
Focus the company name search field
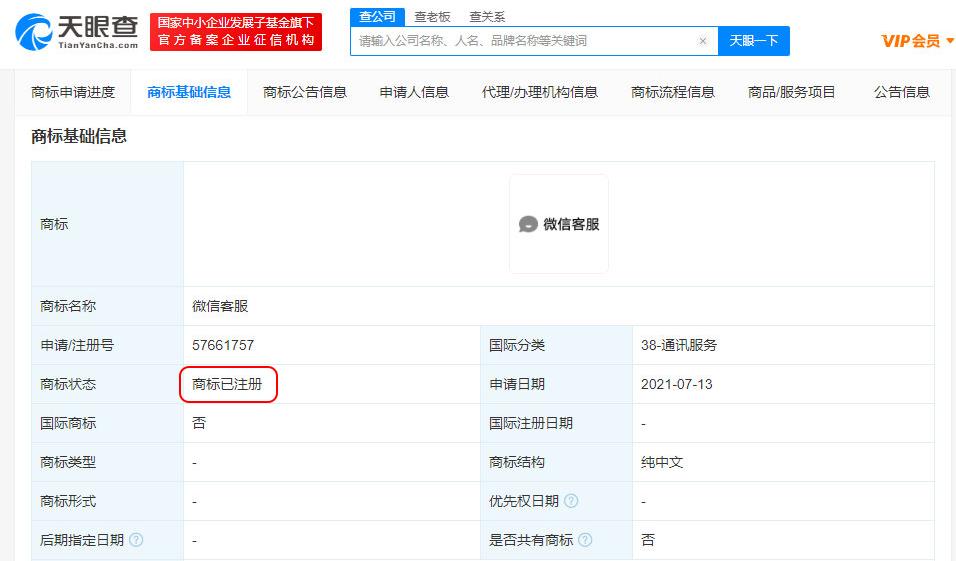(x=525, y=41)
